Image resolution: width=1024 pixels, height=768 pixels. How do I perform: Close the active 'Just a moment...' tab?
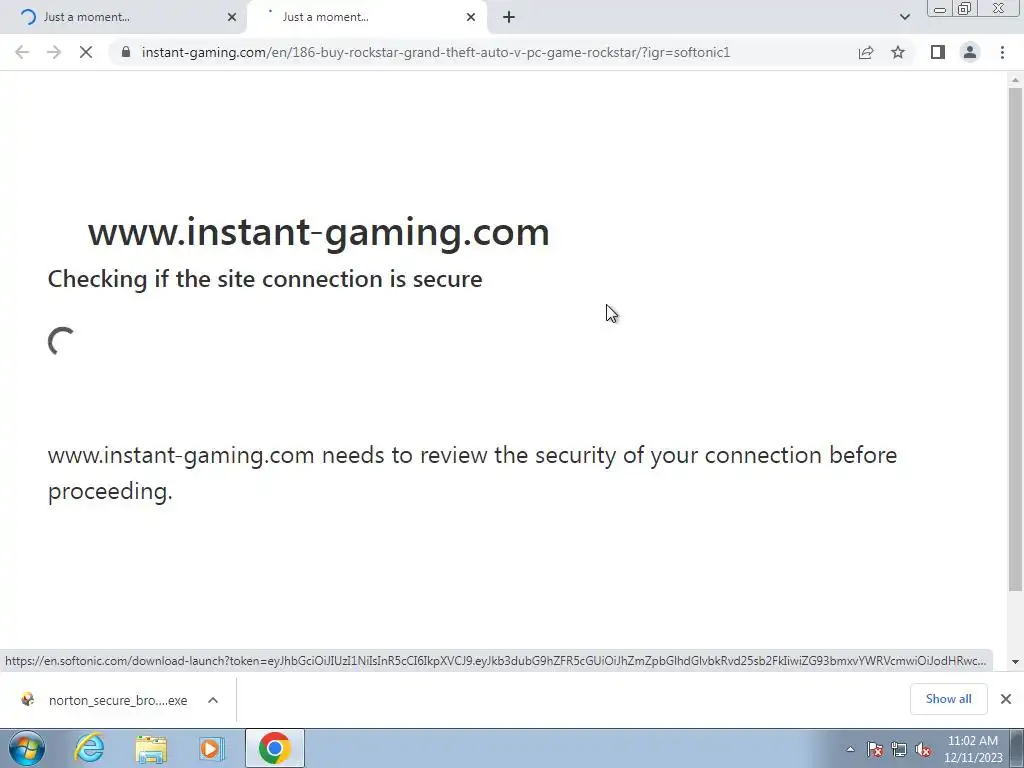pos(471,17)
